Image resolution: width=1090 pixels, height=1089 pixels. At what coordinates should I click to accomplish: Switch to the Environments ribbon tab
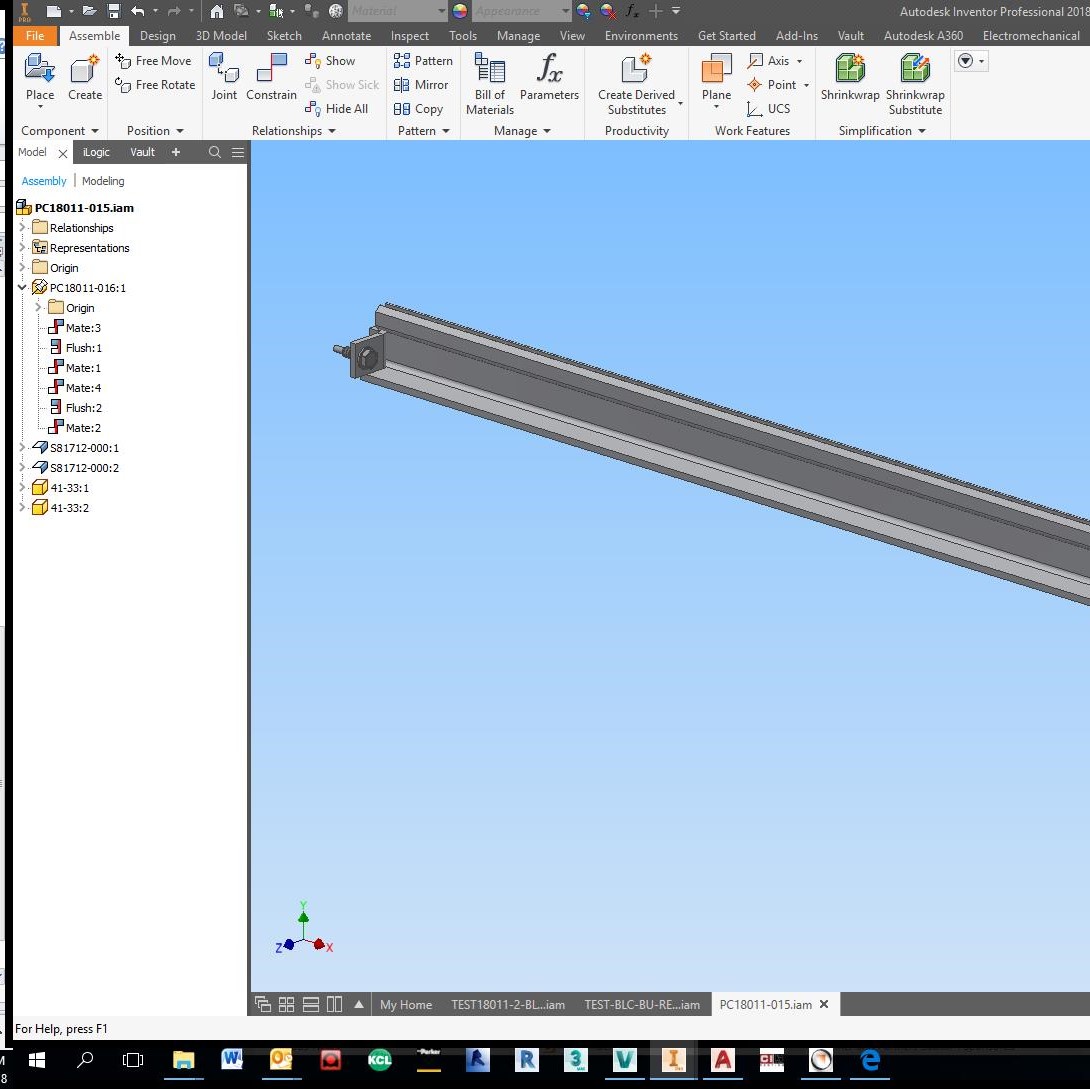[x=641, y=35]
